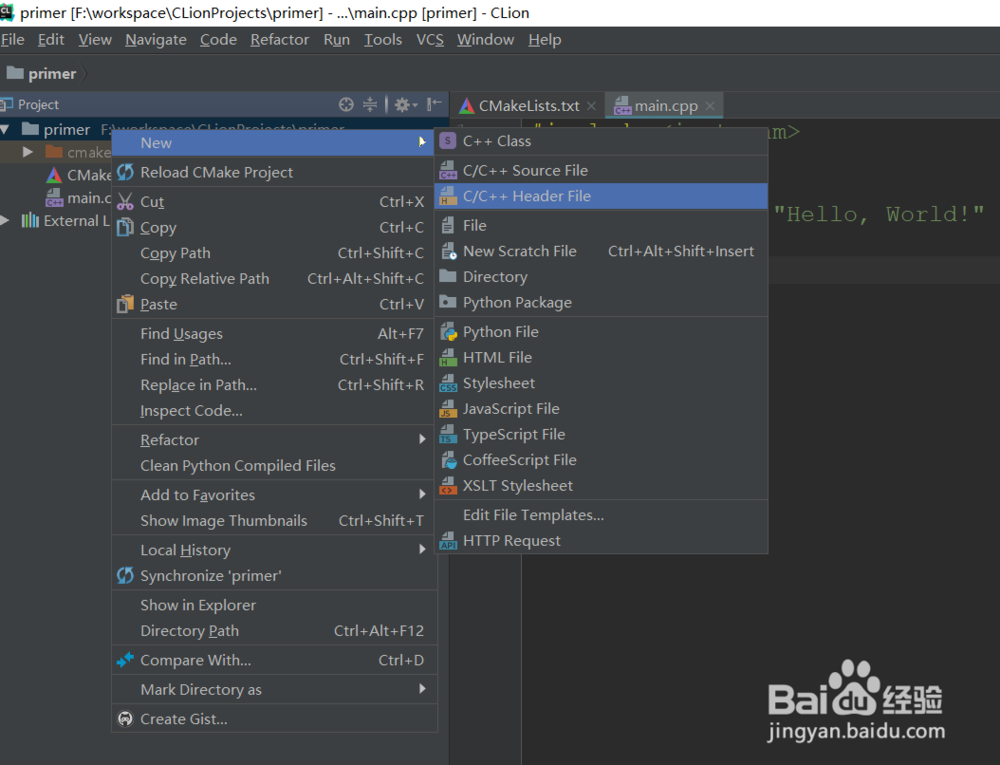Expand the External Libraries node
Image resolution: width=1000 pixels, height=765 pixels.
[5, 221]
